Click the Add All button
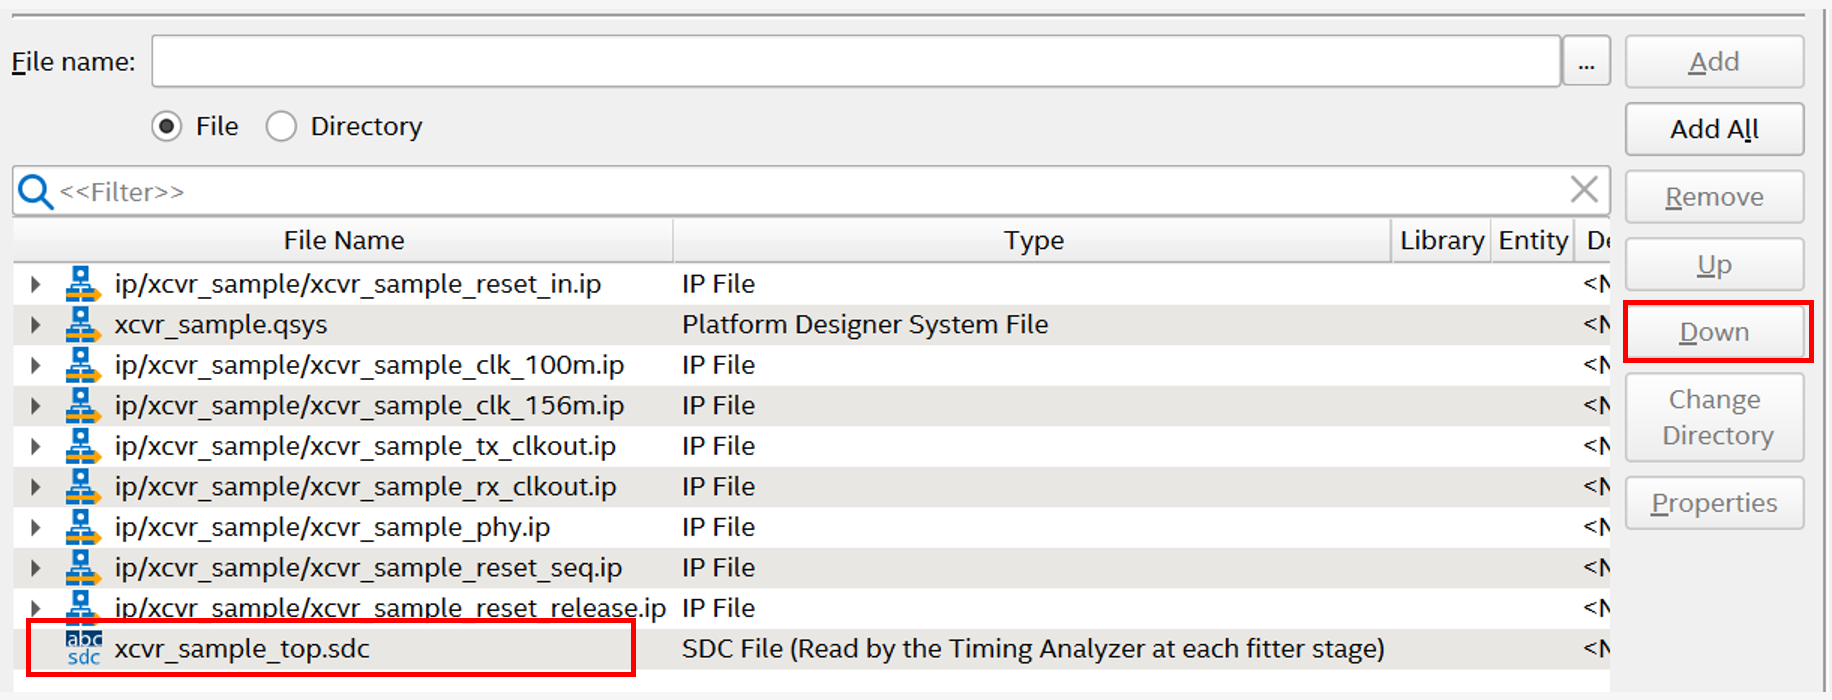Screen dimensions: 1832x700 1714,129
